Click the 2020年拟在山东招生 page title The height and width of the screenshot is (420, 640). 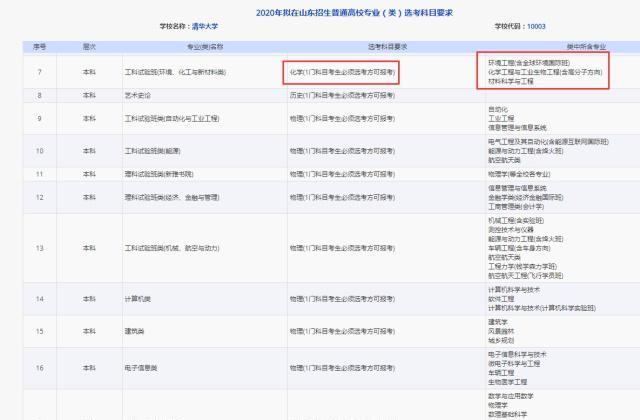pyautogui.click(x=354, y=13)
